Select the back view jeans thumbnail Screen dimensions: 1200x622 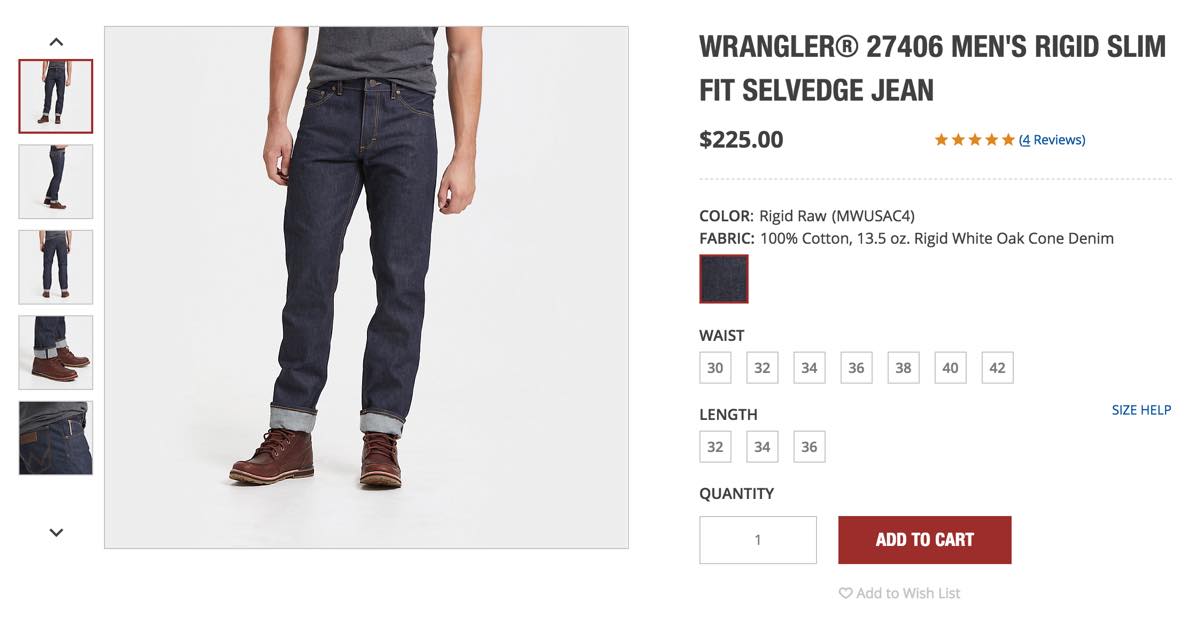click(56, 267)
